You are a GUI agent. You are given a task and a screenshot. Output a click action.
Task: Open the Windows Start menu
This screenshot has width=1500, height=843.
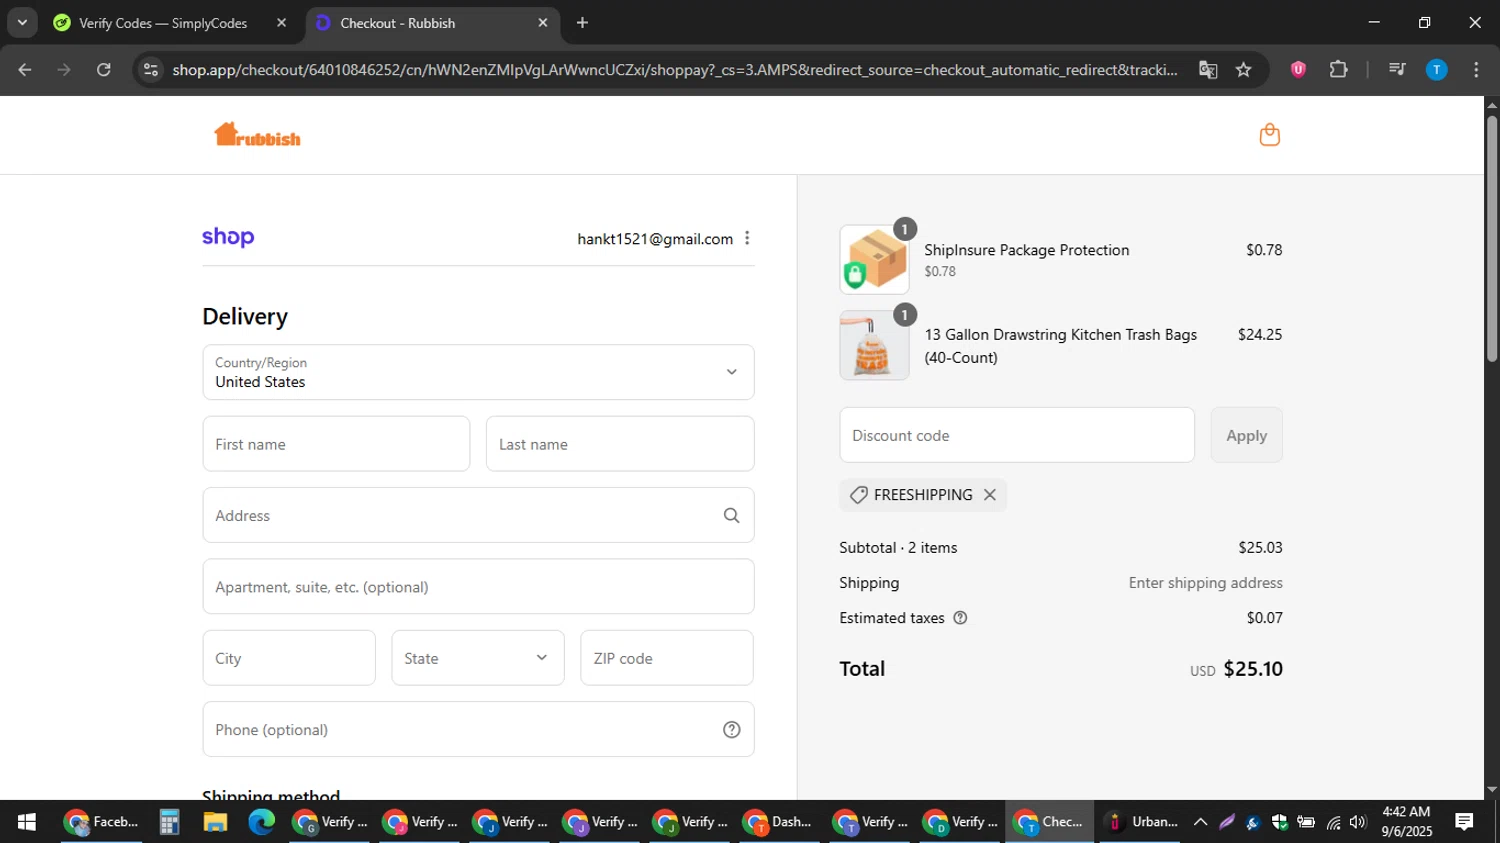click(x=27, y=822)
